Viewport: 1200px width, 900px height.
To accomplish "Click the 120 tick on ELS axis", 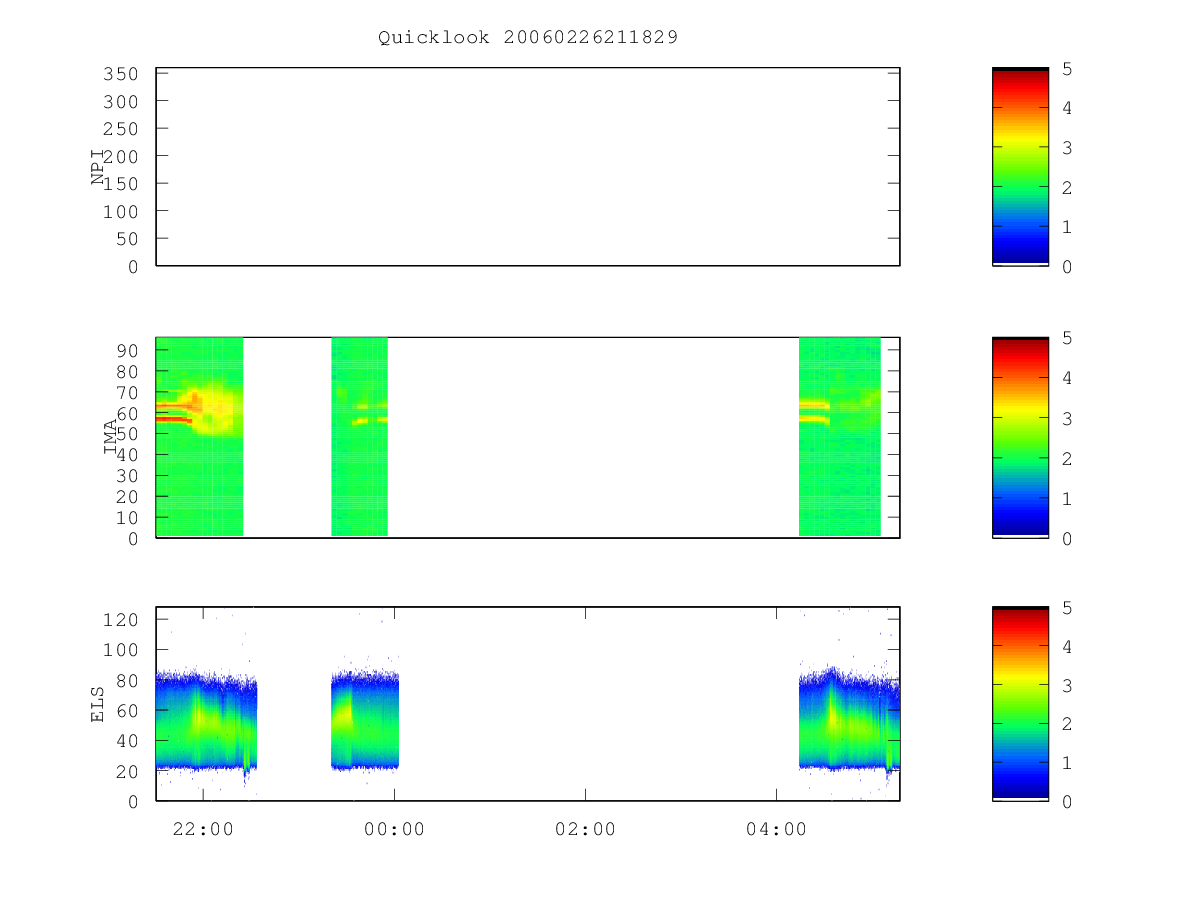I will [x=120, y=620].
